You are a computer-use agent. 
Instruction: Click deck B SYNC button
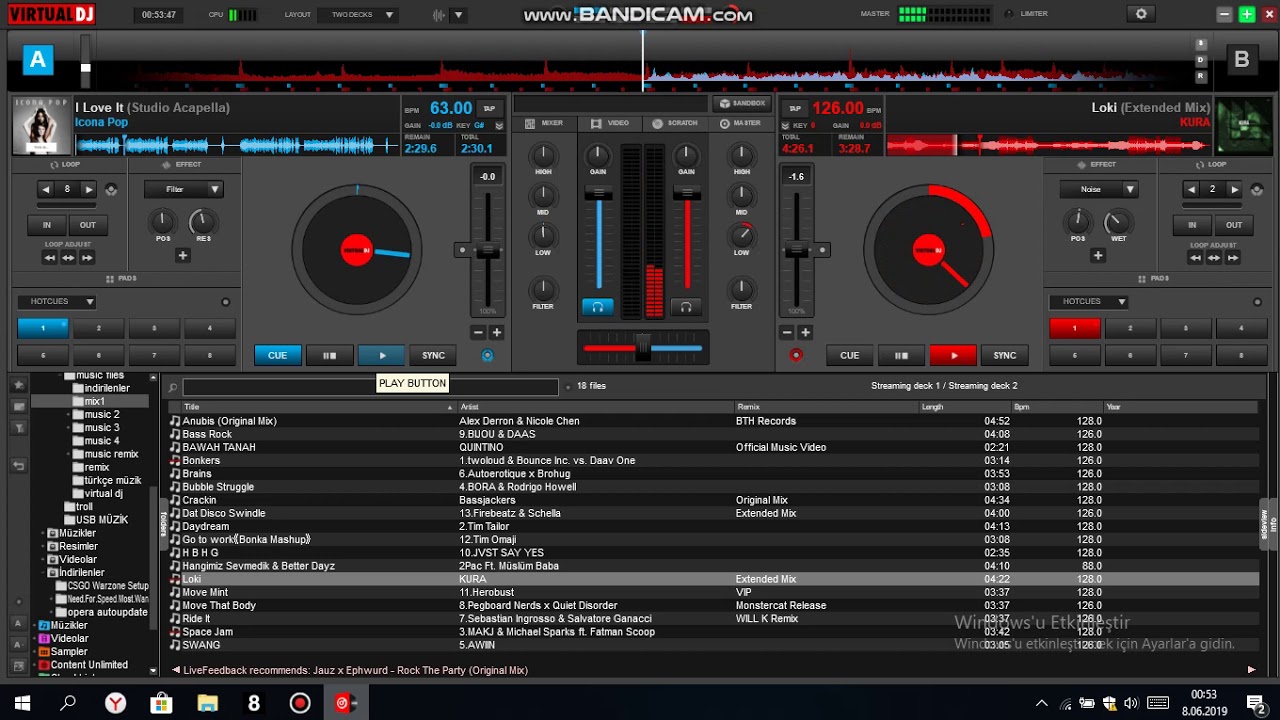point(1005,355)
